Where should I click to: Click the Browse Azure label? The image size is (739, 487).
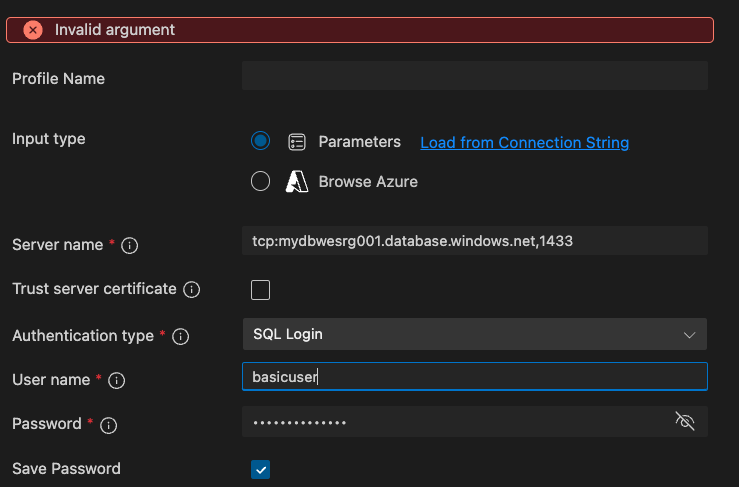click(368, 182)
